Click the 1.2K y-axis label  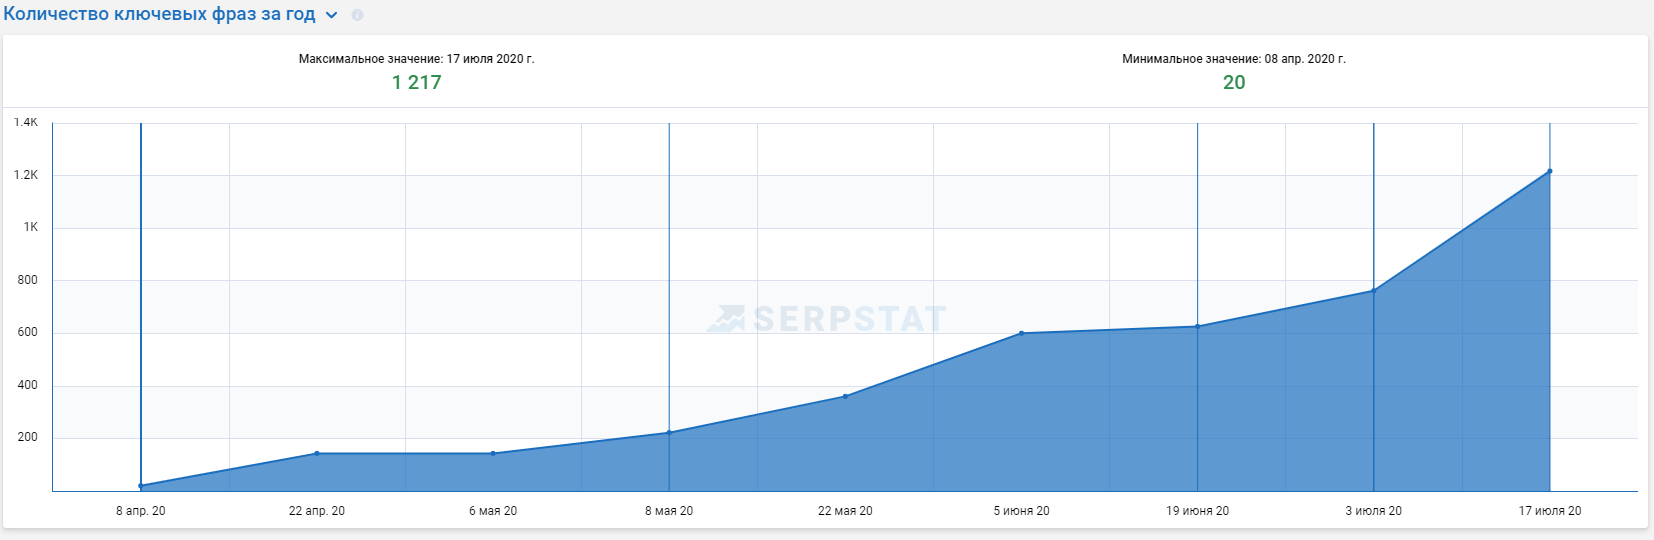(x=26, y=175)
